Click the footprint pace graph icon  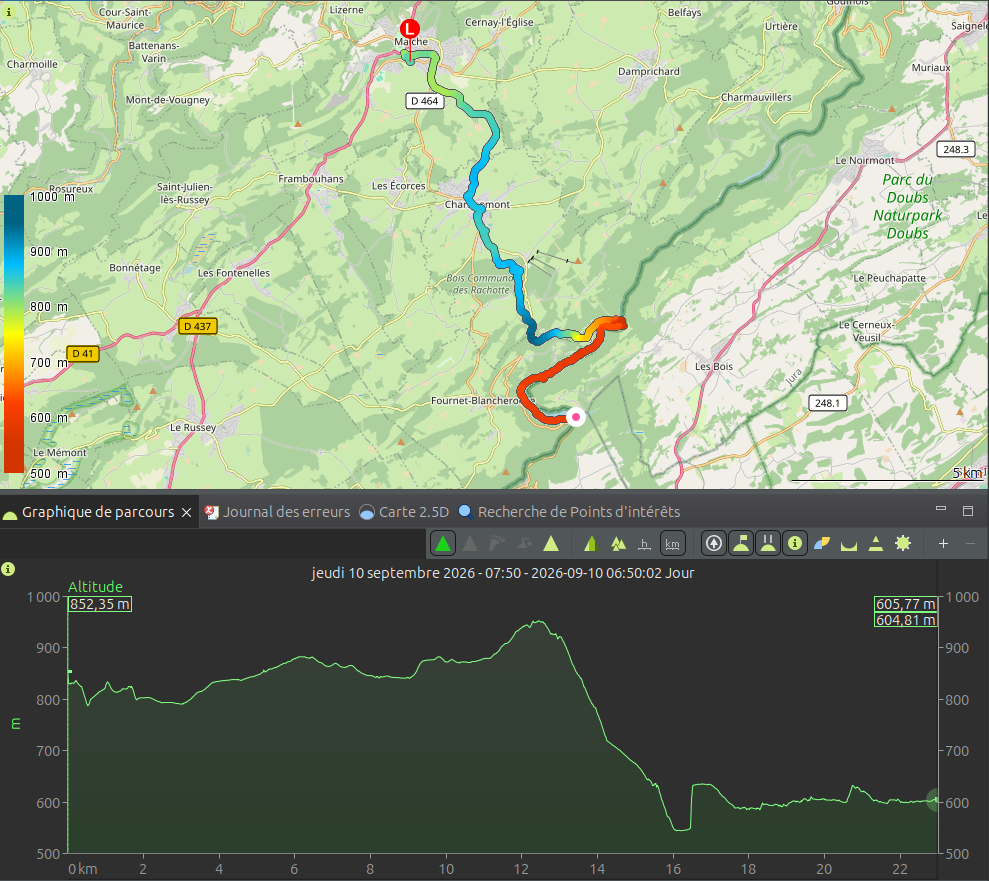click(497, 544)
